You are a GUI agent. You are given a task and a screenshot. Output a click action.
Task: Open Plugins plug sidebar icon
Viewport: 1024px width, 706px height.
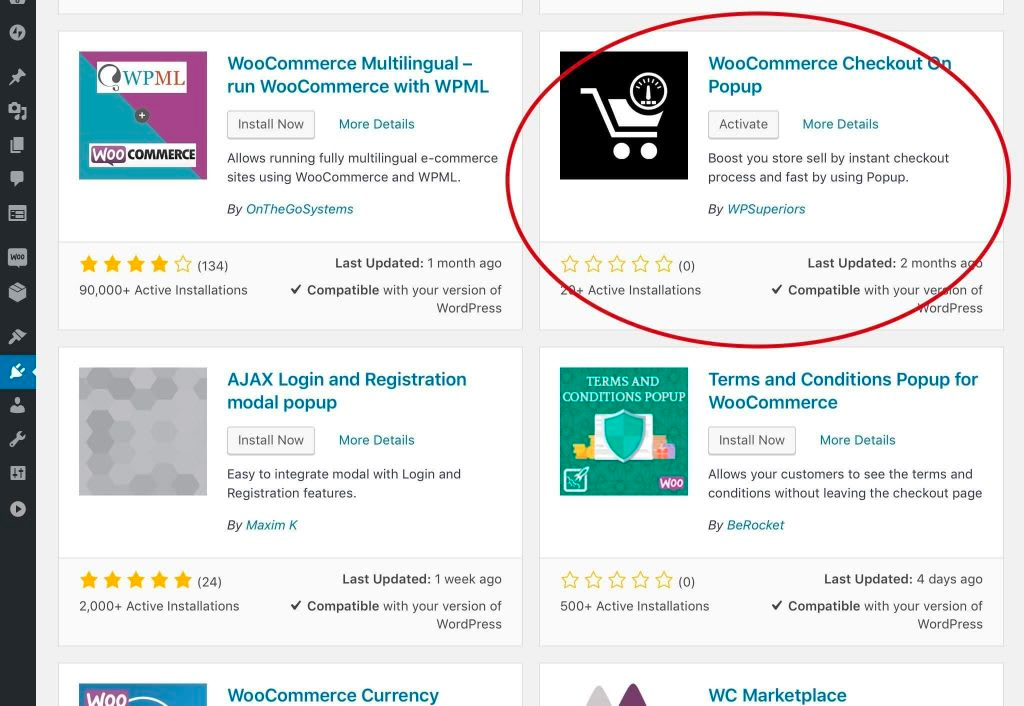(x=18, y=371)
